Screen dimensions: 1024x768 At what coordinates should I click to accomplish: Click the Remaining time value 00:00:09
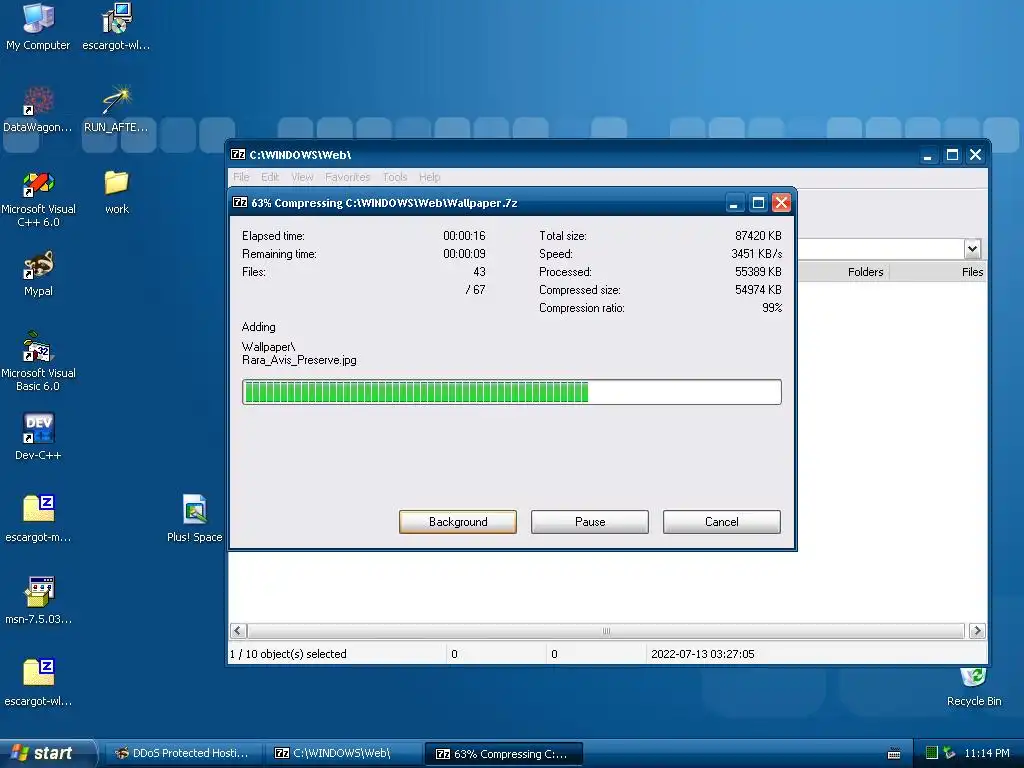[464, 253]
